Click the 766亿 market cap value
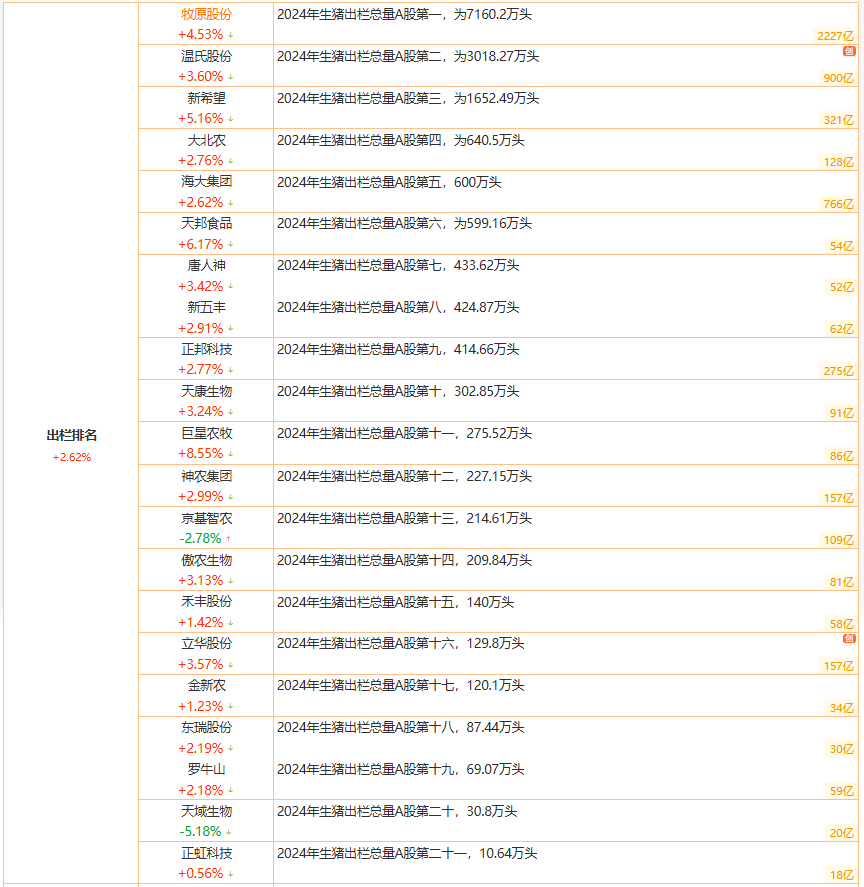The width and height of the screenshot is (864, 887). click(x=839, y=204)
